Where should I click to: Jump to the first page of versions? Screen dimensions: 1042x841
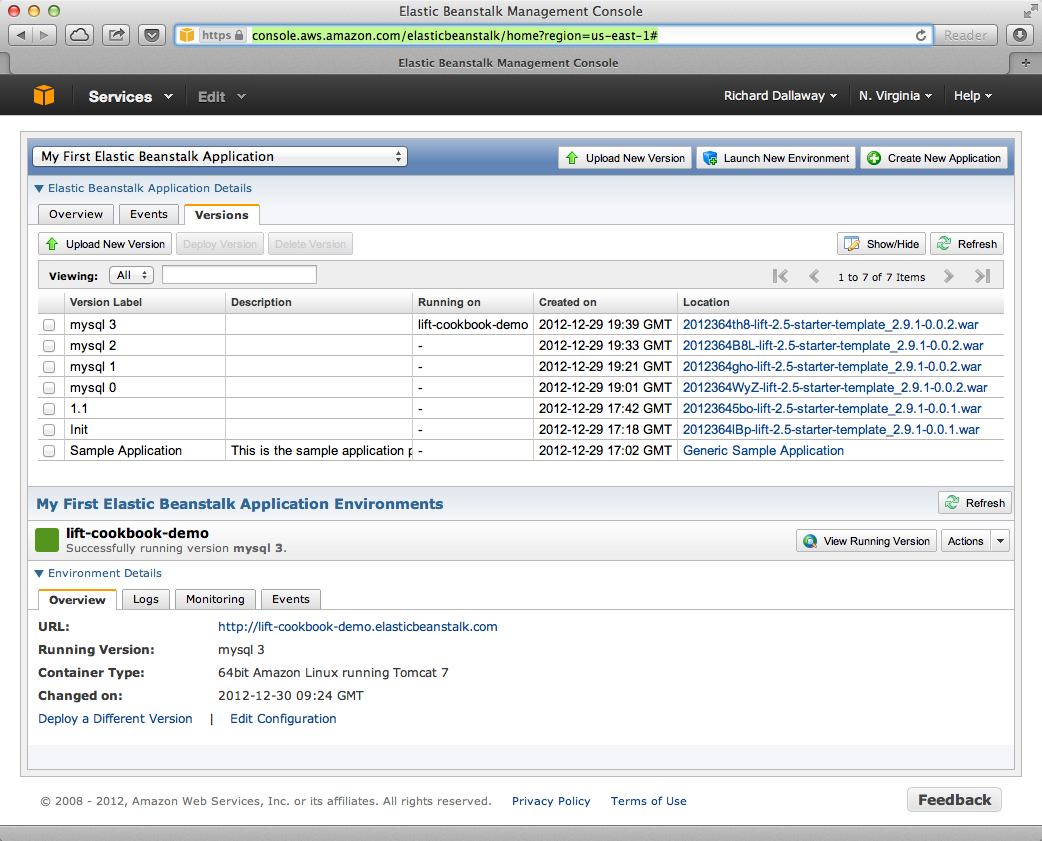point(780,276)
